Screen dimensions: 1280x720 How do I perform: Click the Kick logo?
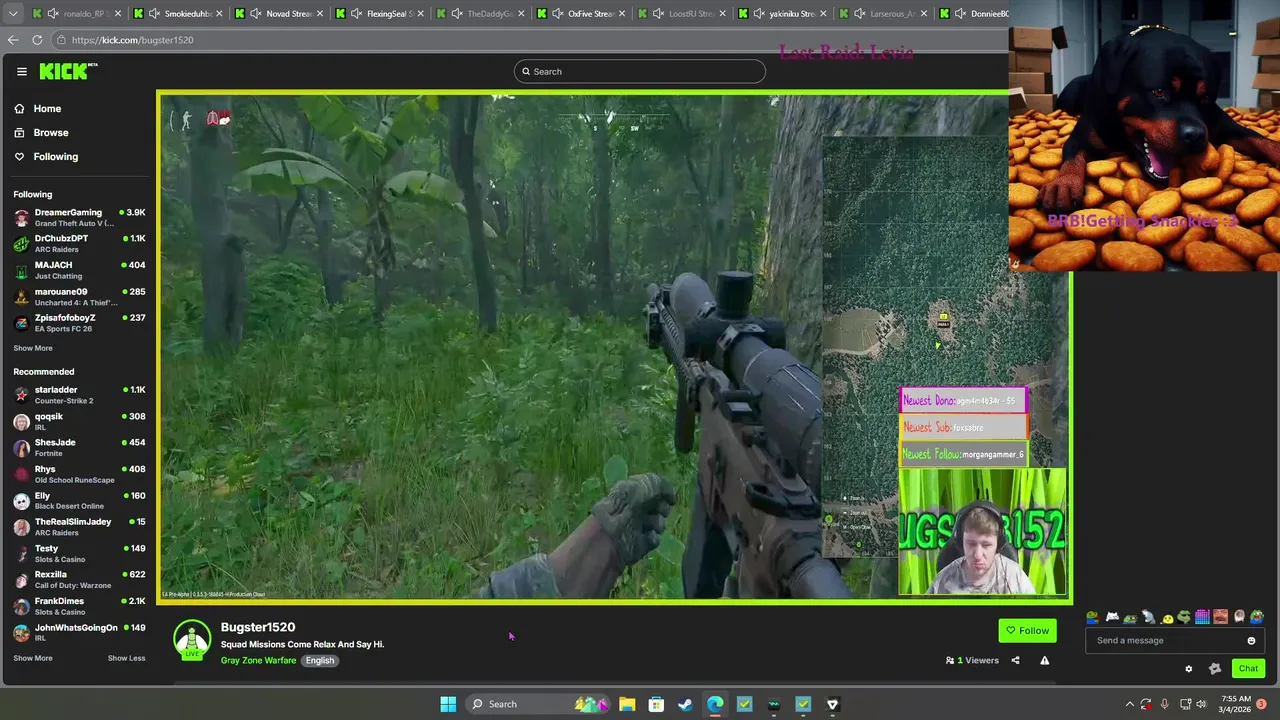[68, 71]
